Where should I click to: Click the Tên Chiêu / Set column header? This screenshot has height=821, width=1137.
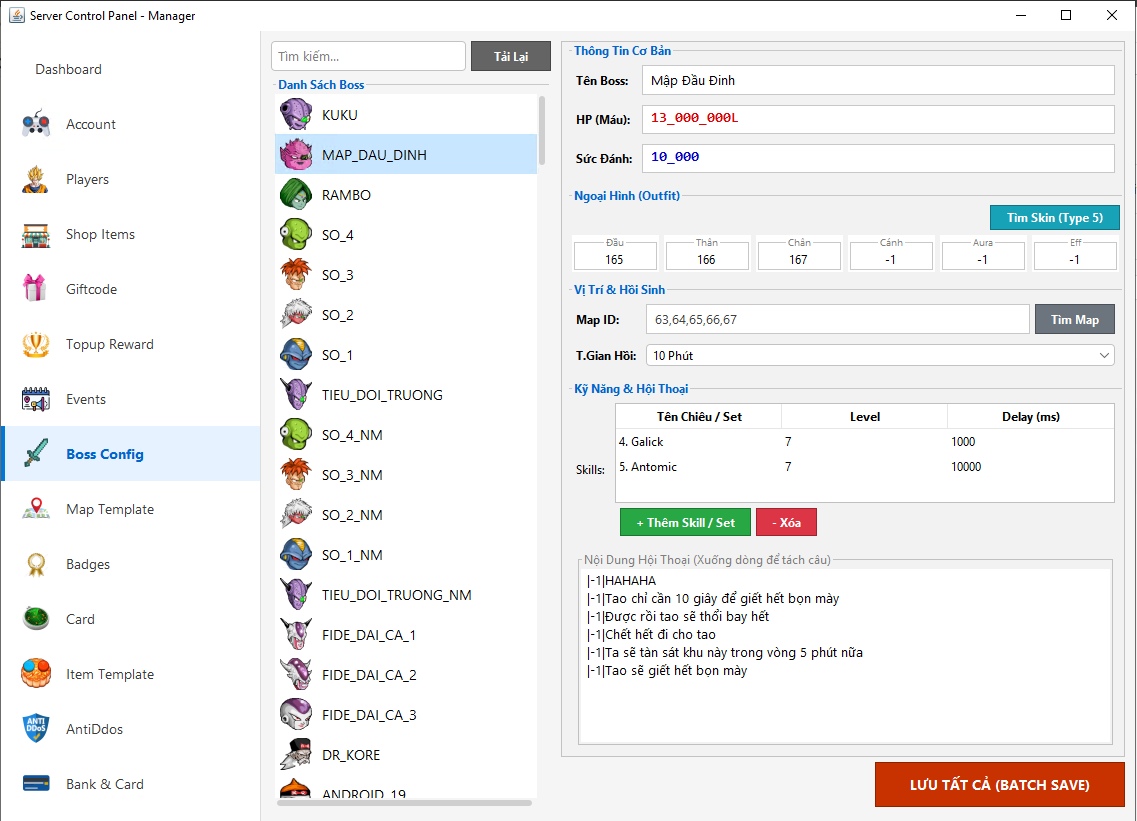point(699,416)
